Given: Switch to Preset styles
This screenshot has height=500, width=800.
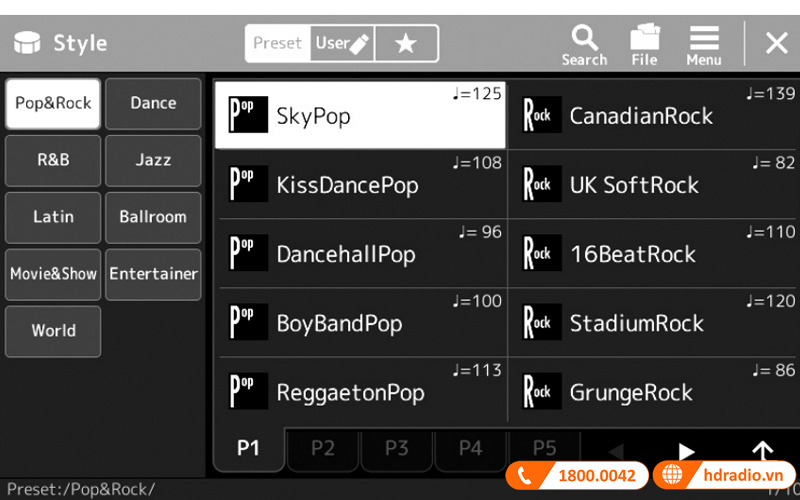Looking at the screenshot, I should click(x=277, y=44).
